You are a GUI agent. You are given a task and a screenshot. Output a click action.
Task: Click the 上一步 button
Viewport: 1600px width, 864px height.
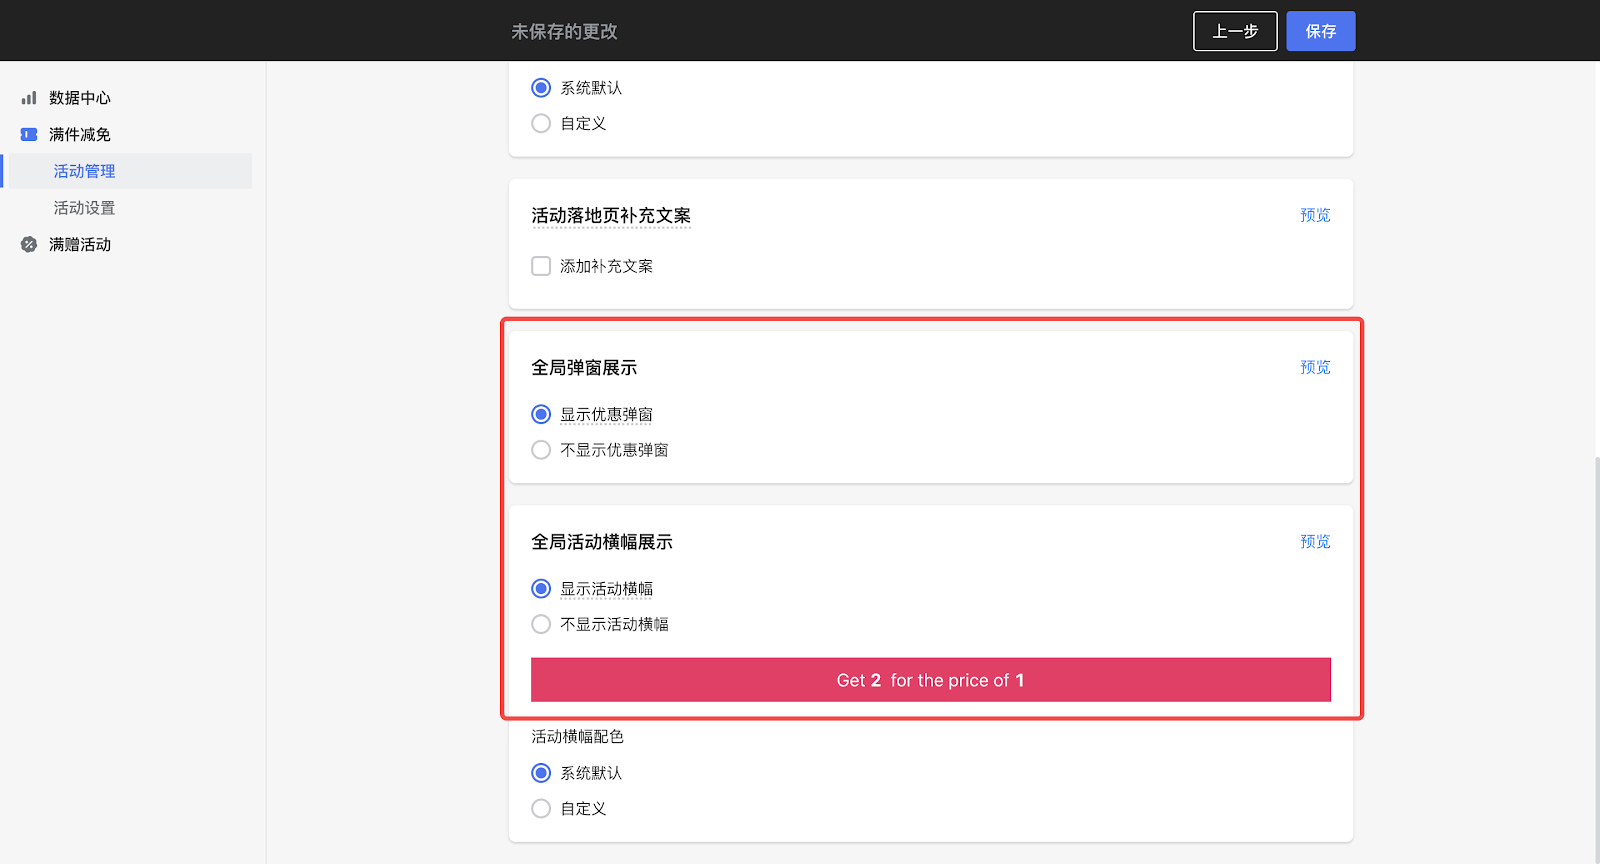[1235, 32]
